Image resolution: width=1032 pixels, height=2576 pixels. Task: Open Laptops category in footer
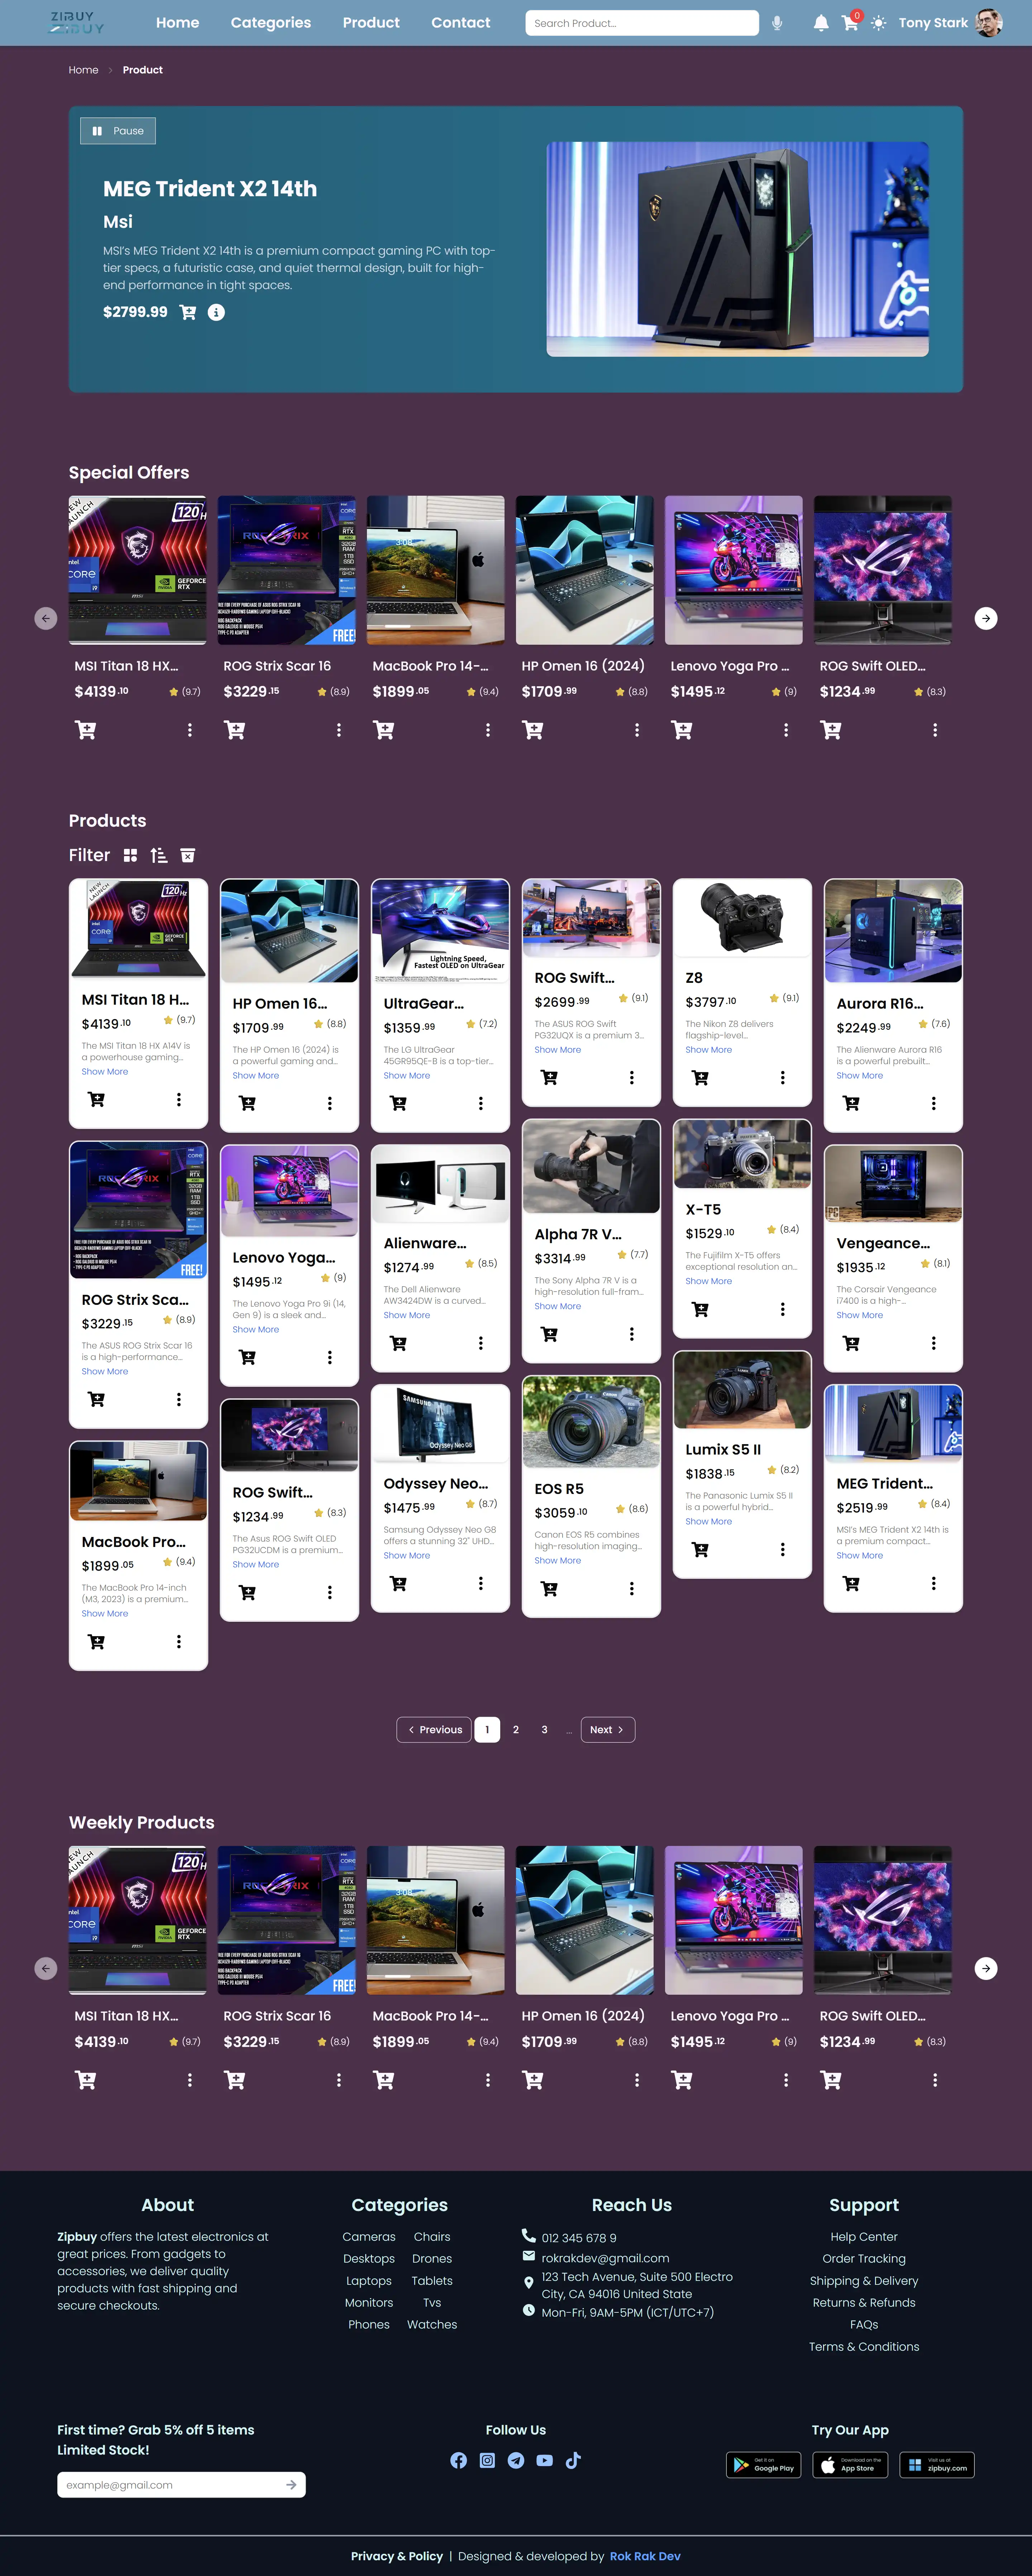point(369,2281)
